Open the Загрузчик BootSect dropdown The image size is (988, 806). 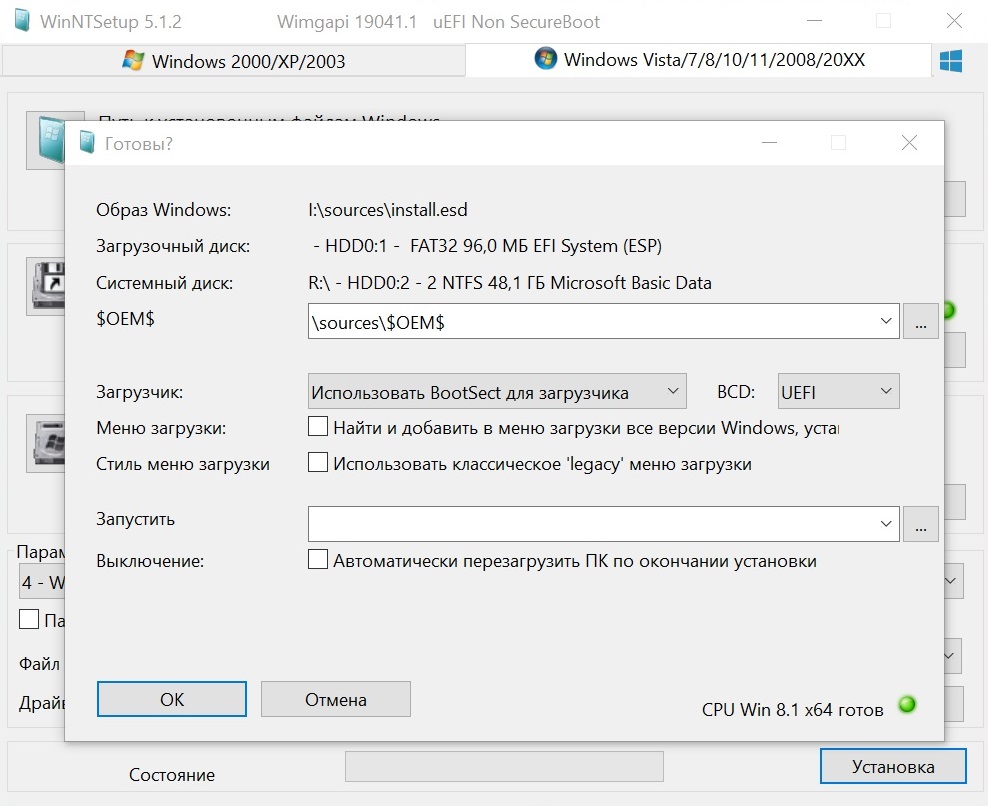click(497, 392)
